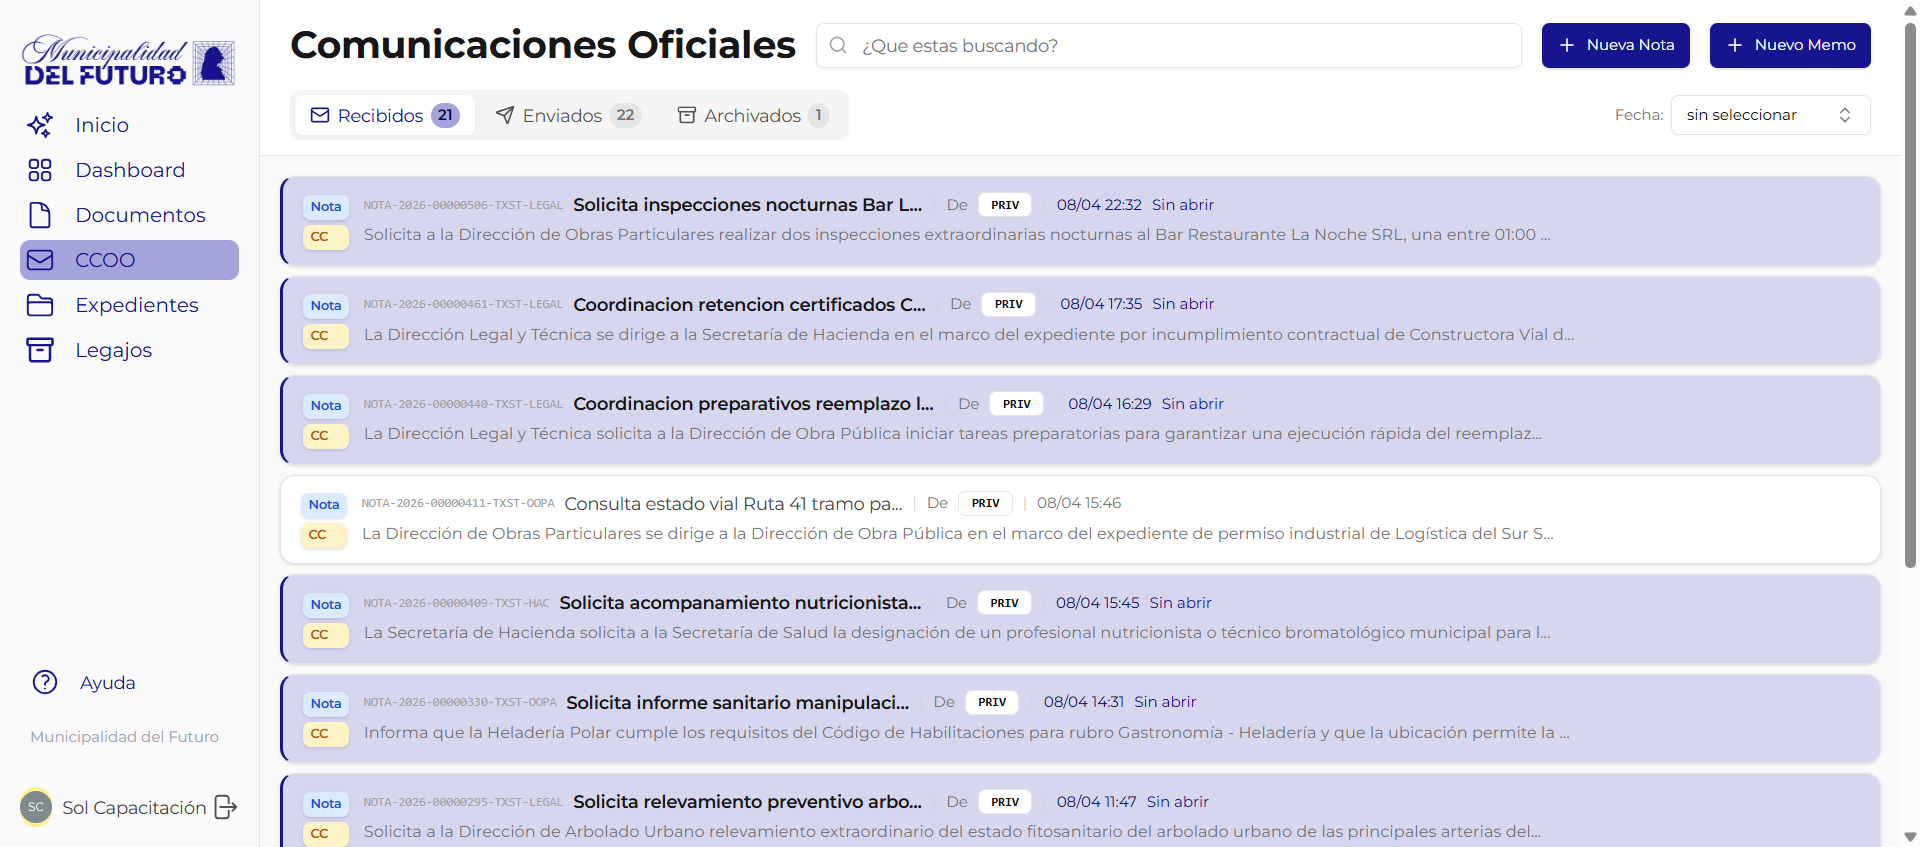Click the Inicio sparkle icon
This screenshot has width=1920, height=847.
[40, 125]
